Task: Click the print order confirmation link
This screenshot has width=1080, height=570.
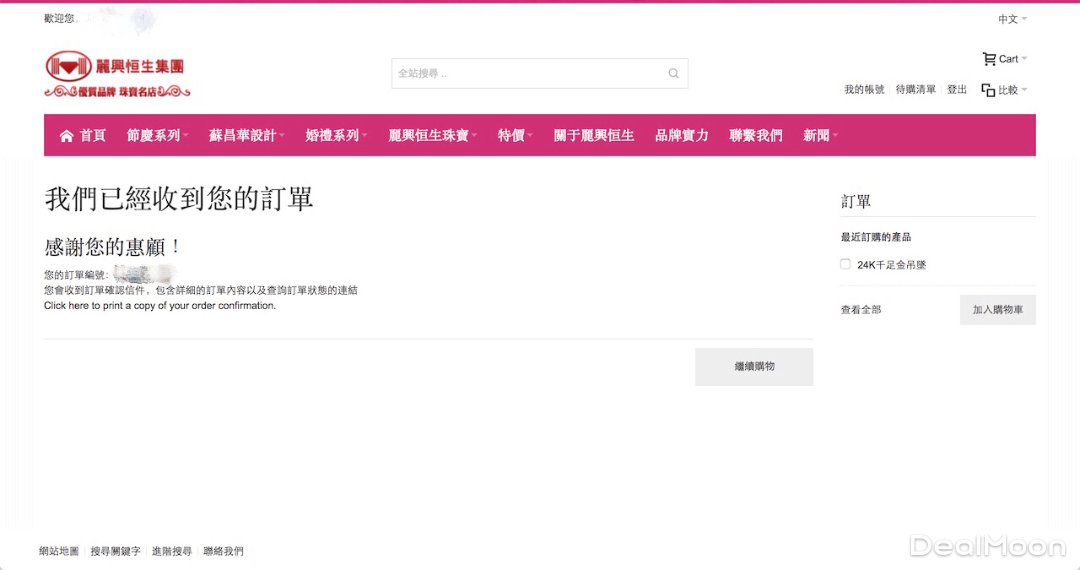Action: coord(160,306)
